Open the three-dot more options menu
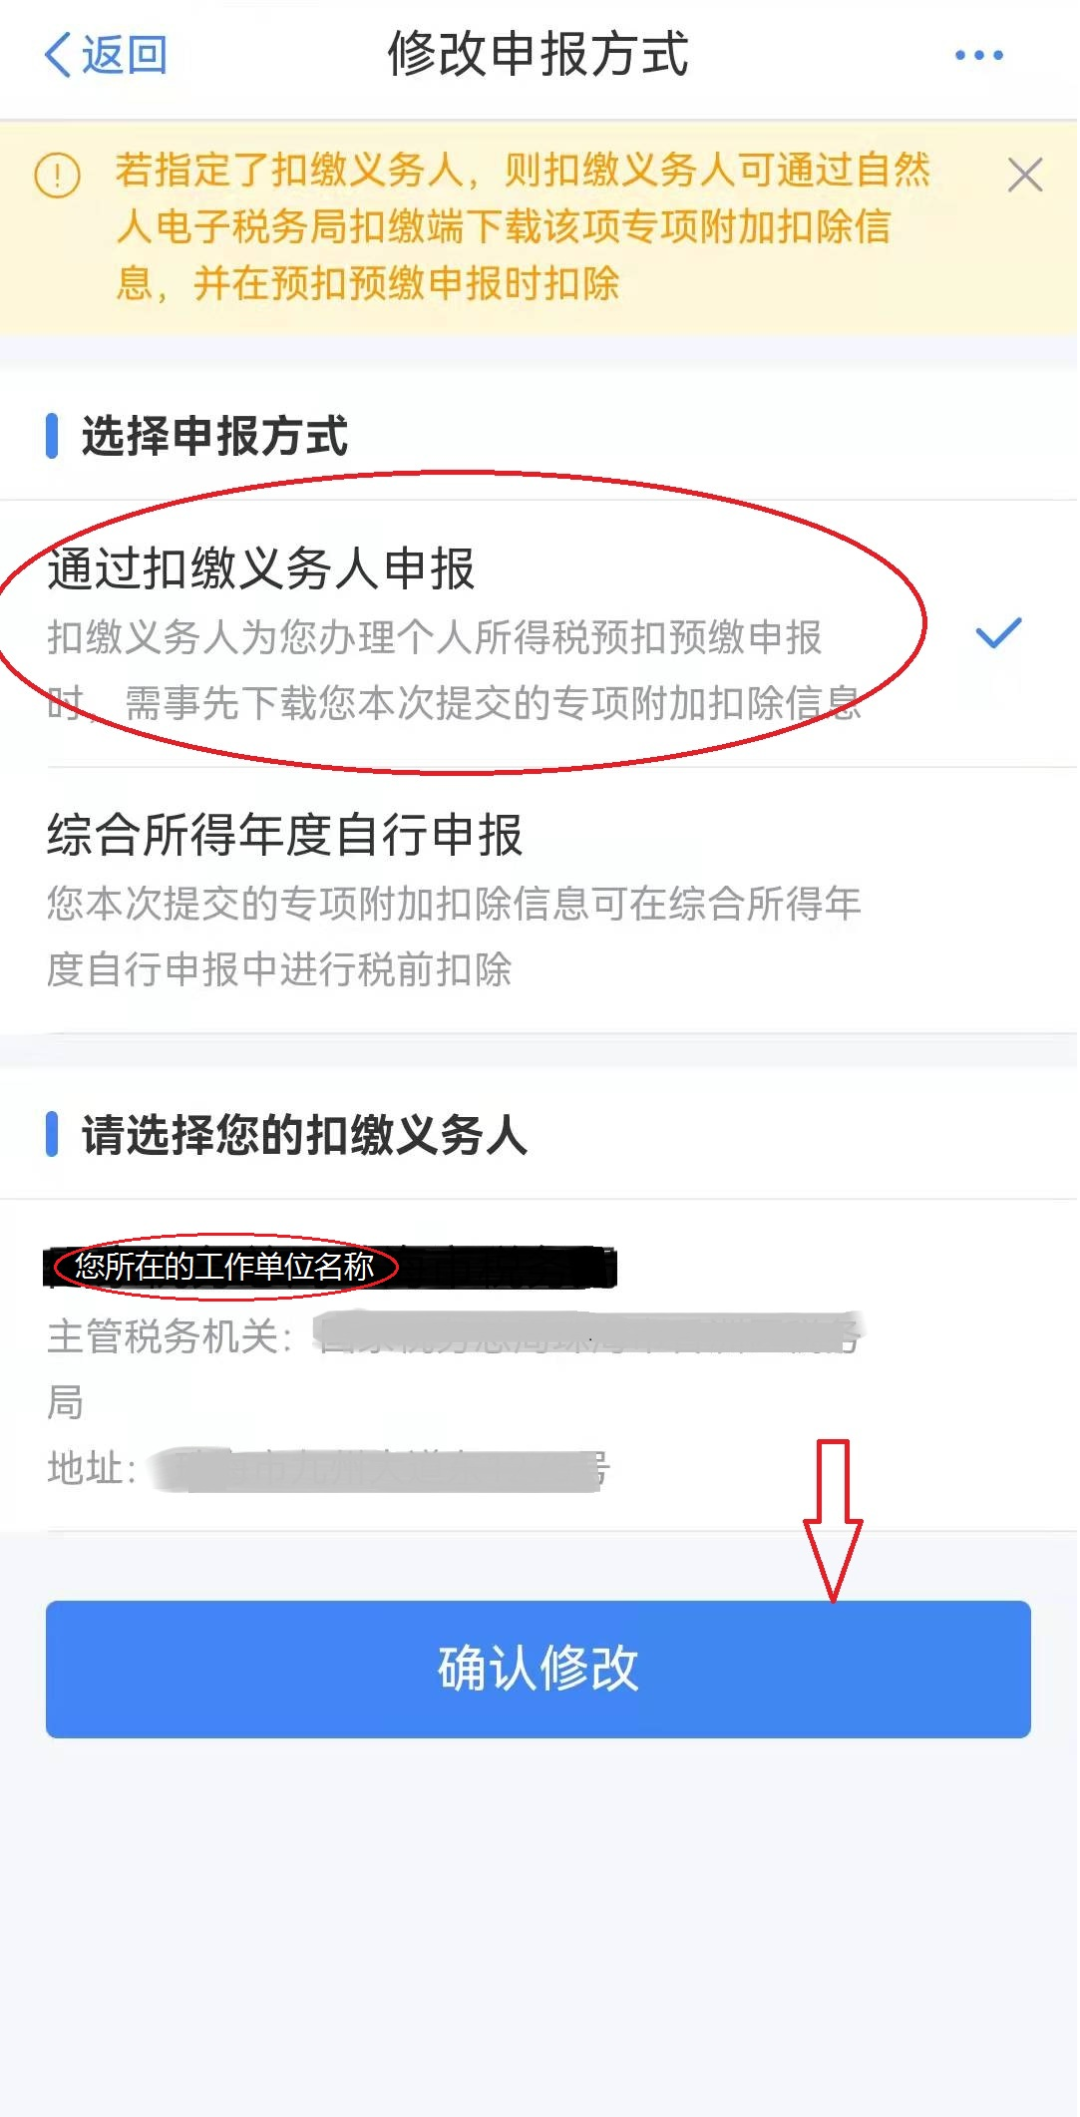Screen dimensions: 1080x2117 [979, 55]
